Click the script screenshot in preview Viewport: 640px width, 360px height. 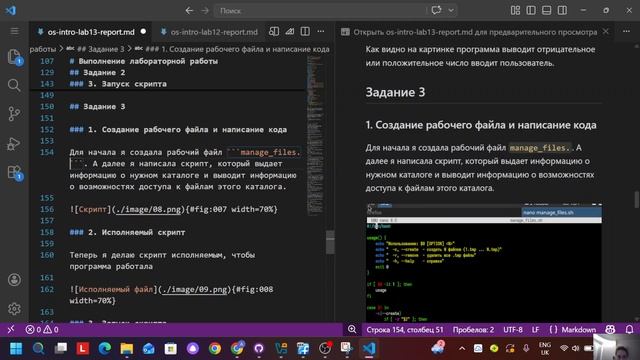pyautogui.click(x=484, y=262)
